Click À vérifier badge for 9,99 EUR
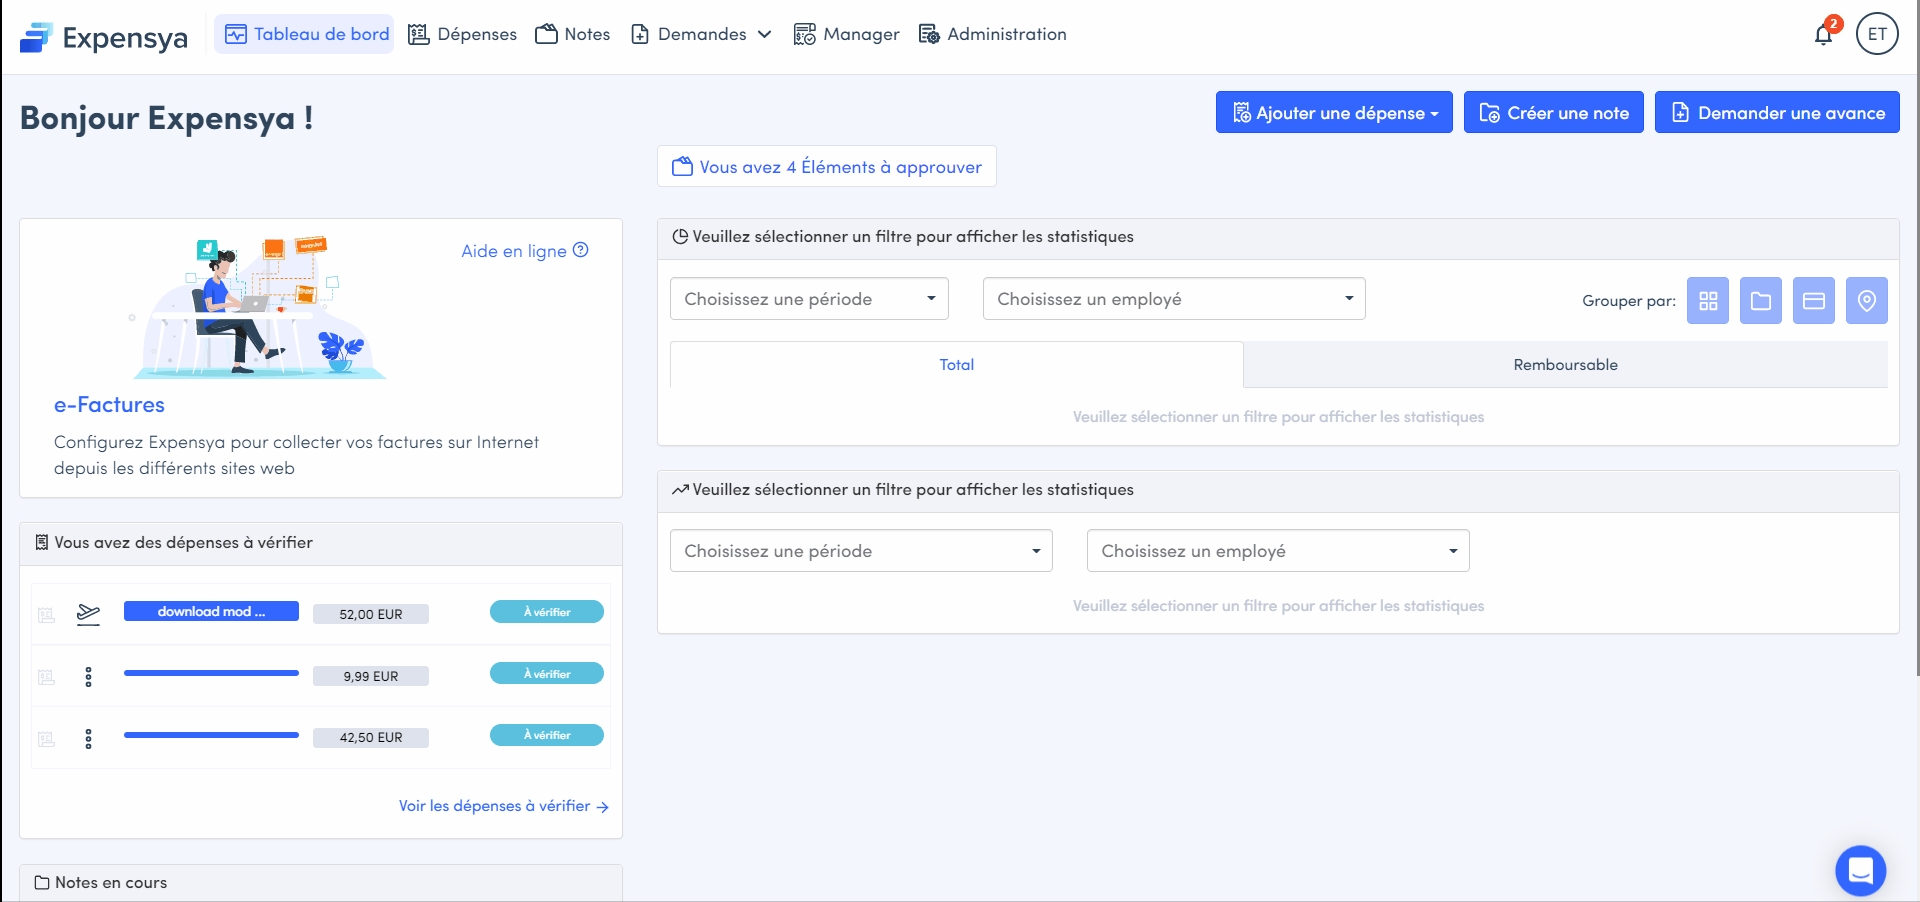This screenshot has height=902, width=1920. click(547, 674)
